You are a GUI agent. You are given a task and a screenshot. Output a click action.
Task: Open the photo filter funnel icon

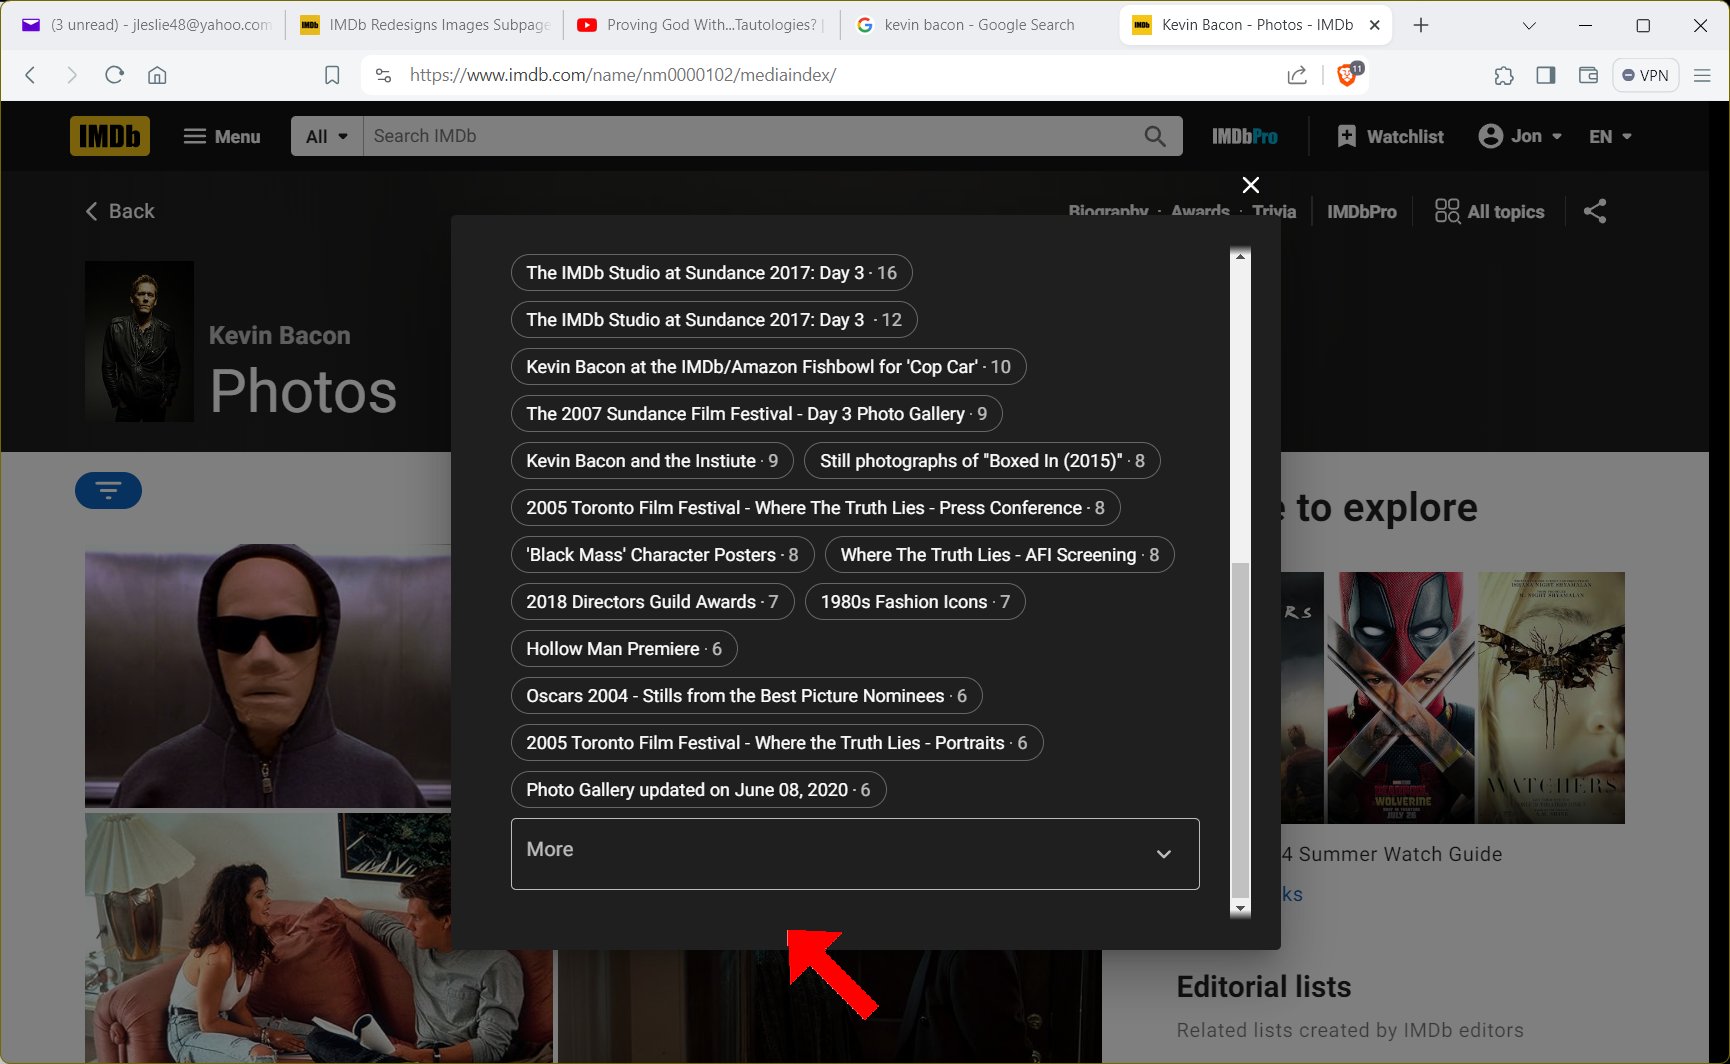108,490
